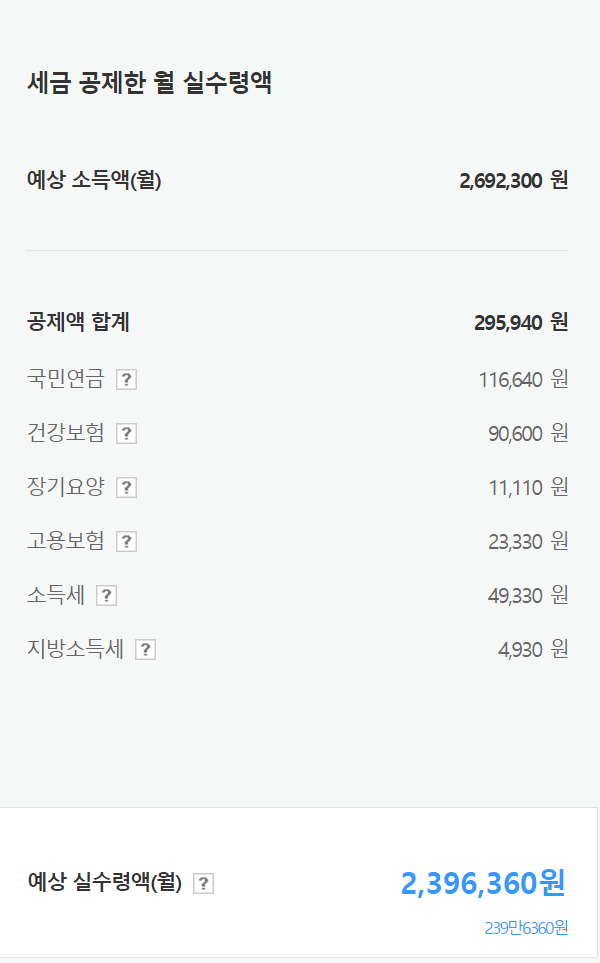
Task: Click the 11,110 원 long-term care amount
Action: tap(527, 487)
